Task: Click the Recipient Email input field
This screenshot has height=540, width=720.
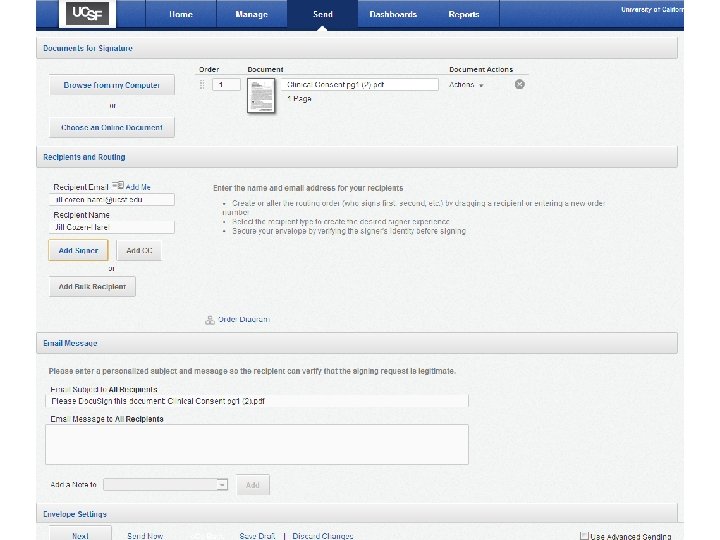Action: 112,200
